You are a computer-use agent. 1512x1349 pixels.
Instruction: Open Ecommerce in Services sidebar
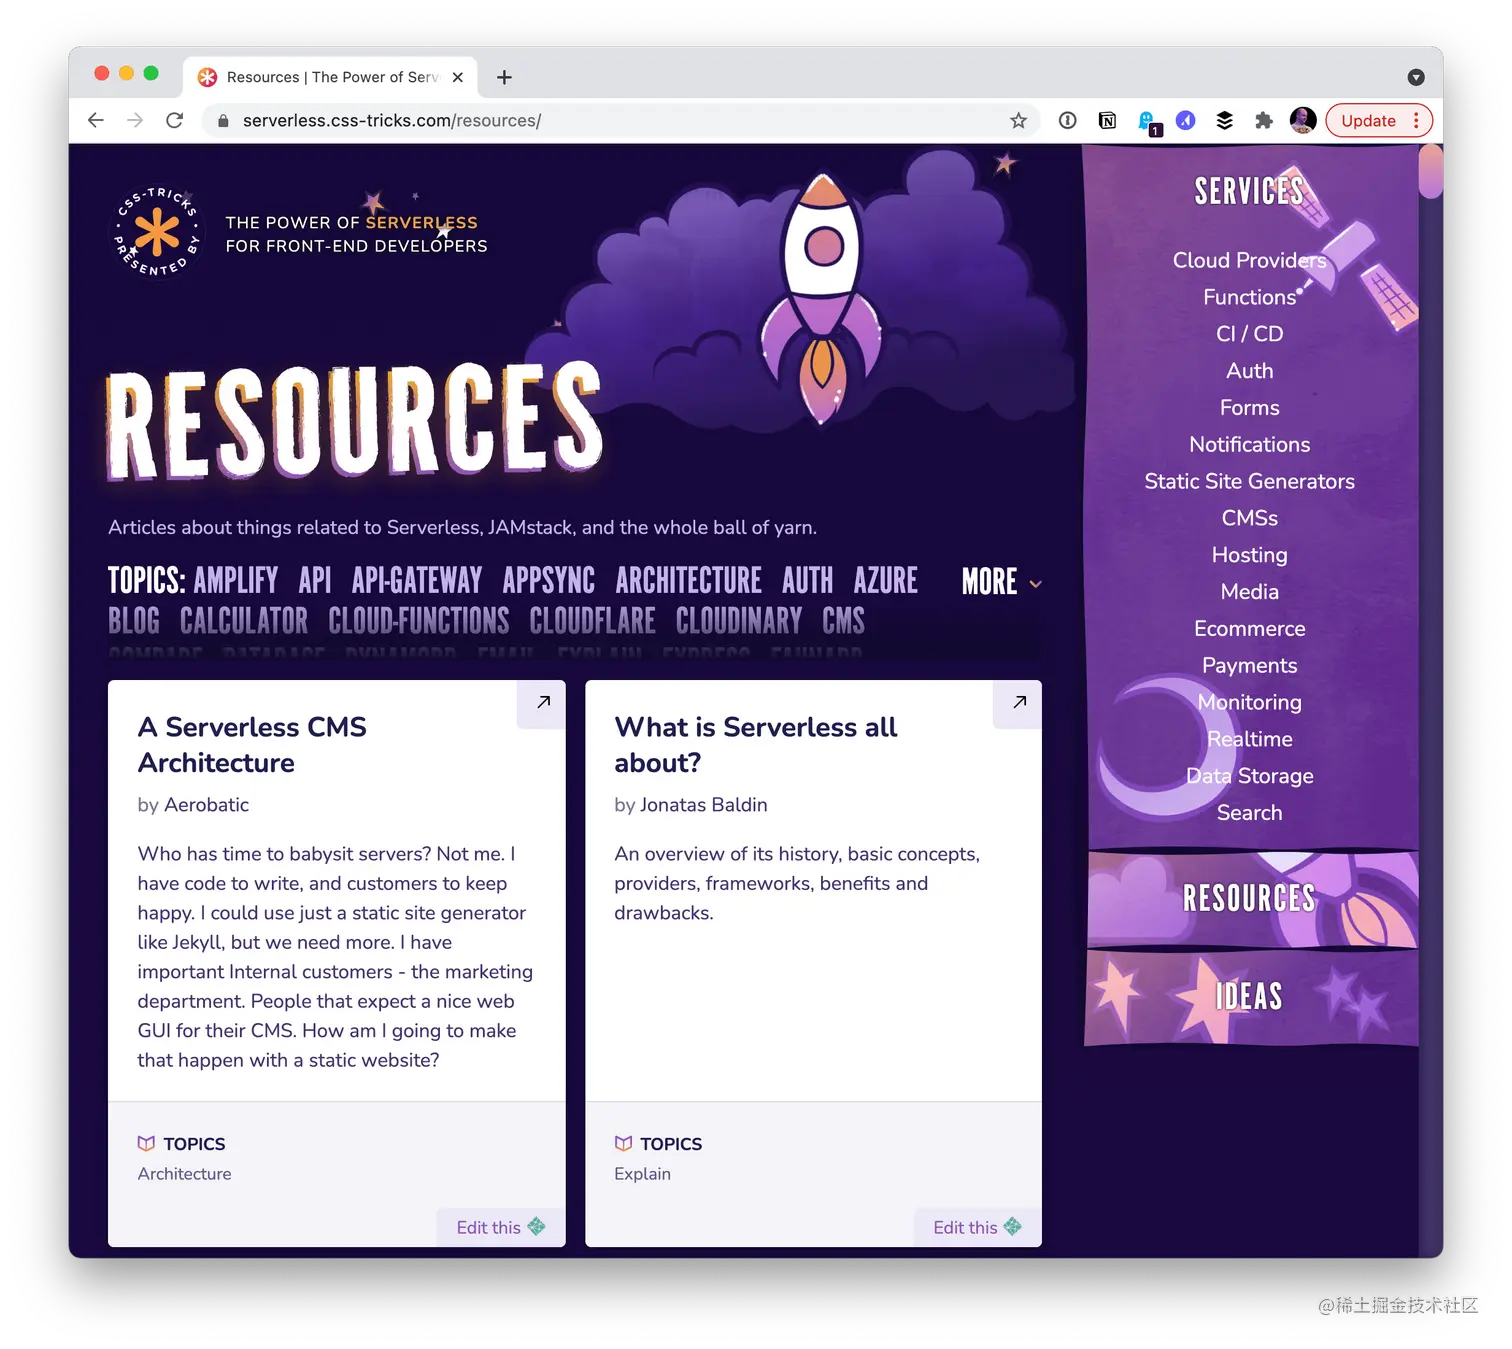(1250, 629)
